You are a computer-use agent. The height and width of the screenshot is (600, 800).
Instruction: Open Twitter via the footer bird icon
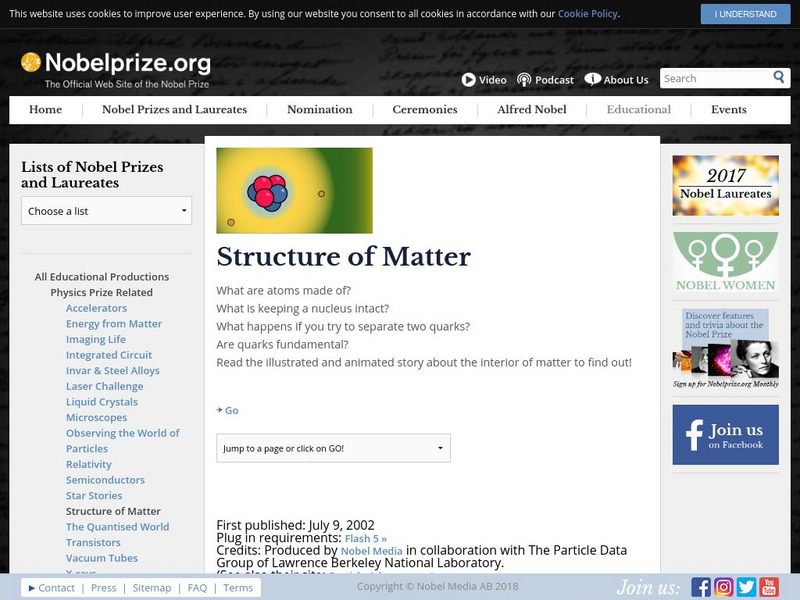747,584
